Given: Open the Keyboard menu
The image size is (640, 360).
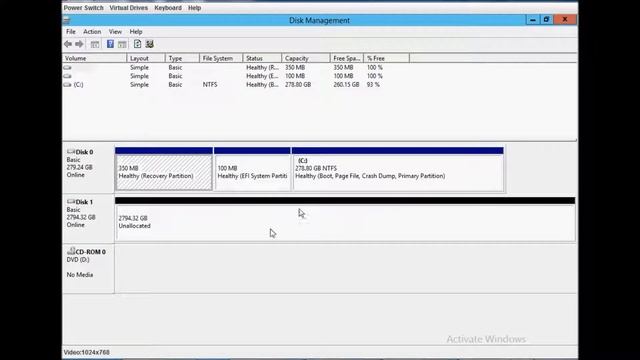Looking at the screenshot, I should pyautogui.click(x=168, y=8).
